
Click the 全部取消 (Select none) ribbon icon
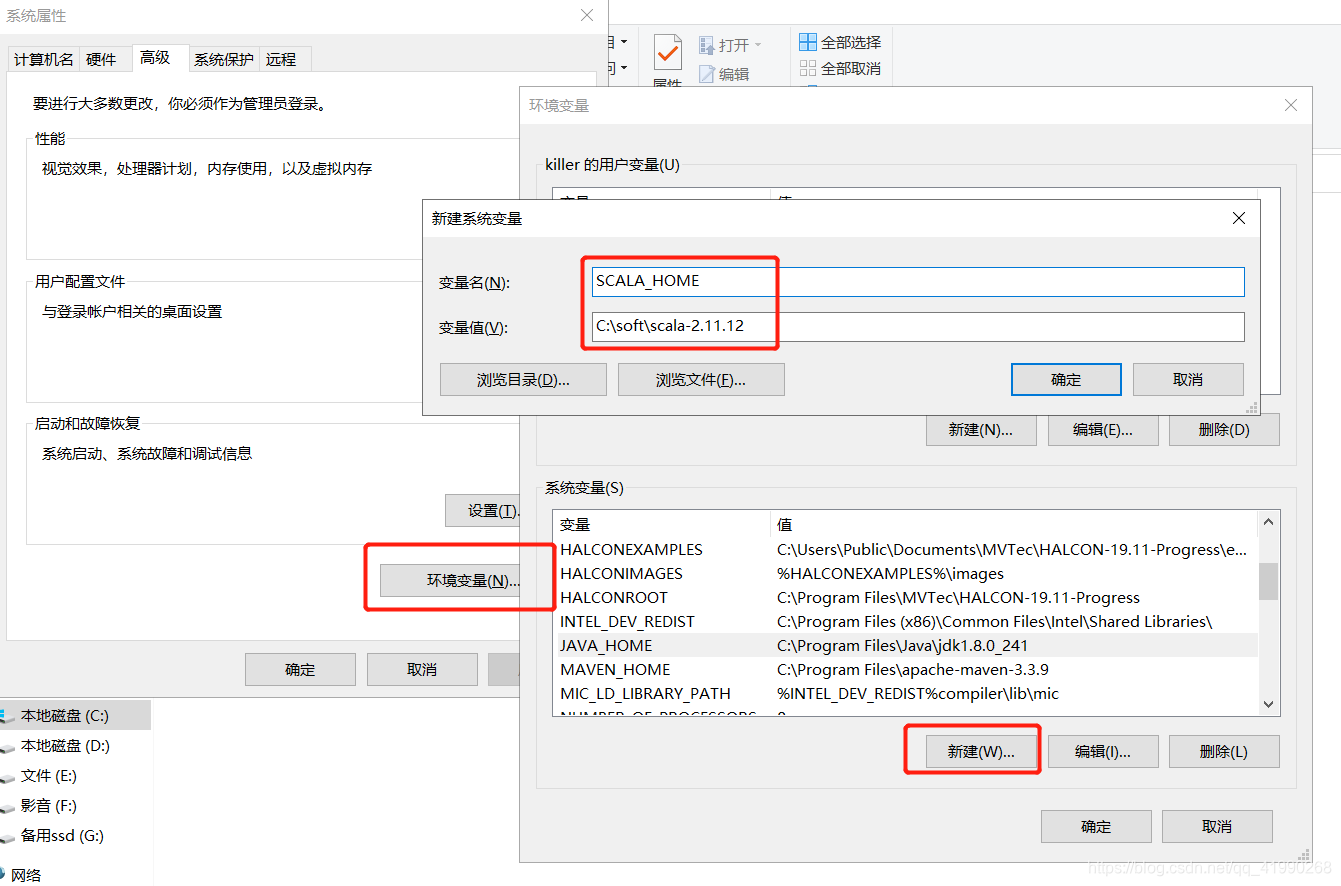point(808,68)
